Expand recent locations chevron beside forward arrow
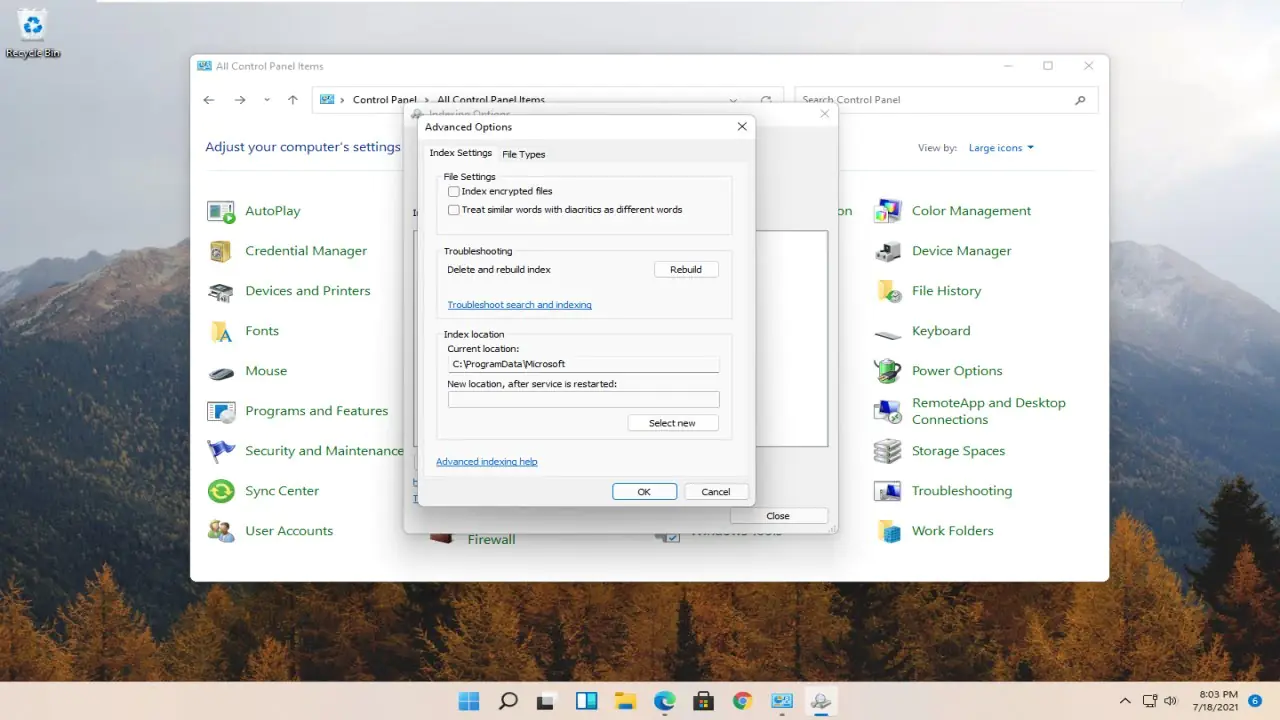Viewport: 1280px width, 720px height. 267,100
